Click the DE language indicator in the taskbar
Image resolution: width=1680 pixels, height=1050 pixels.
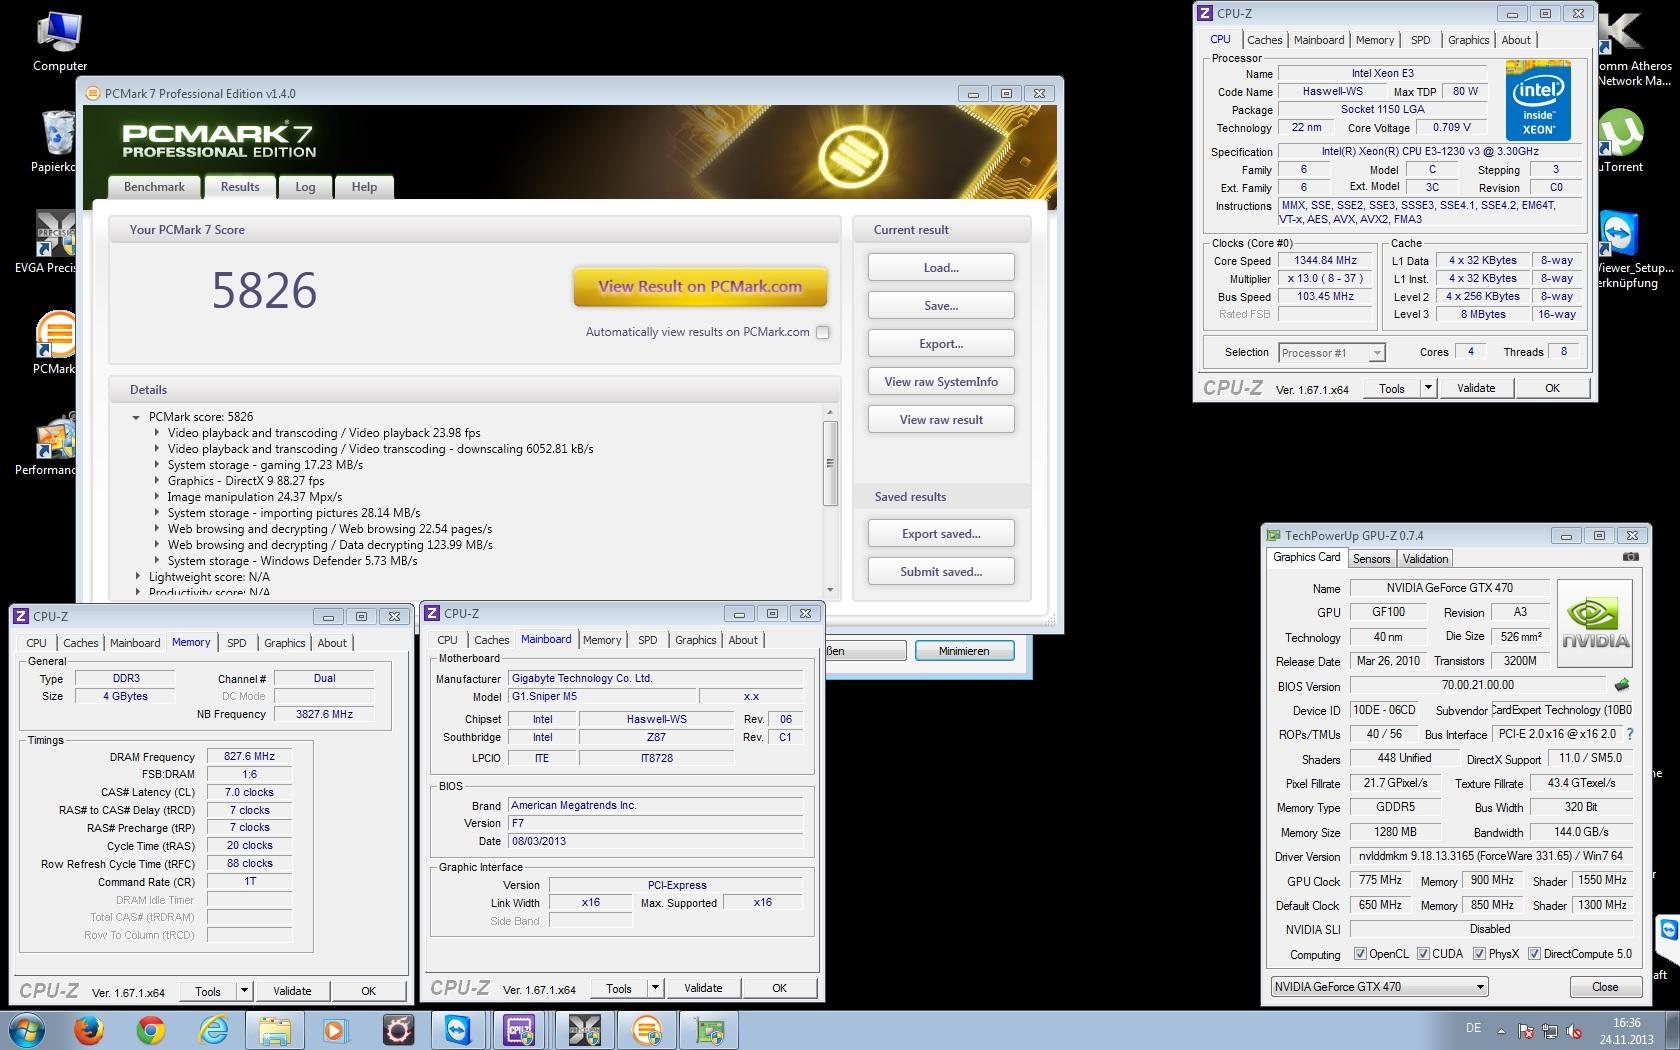1473,1028
